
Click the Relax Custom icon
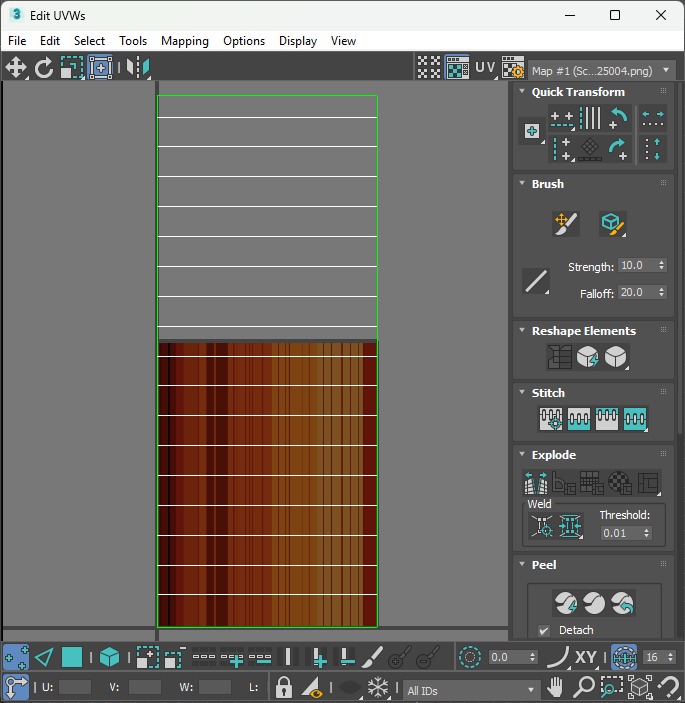[x=616, y=357]
